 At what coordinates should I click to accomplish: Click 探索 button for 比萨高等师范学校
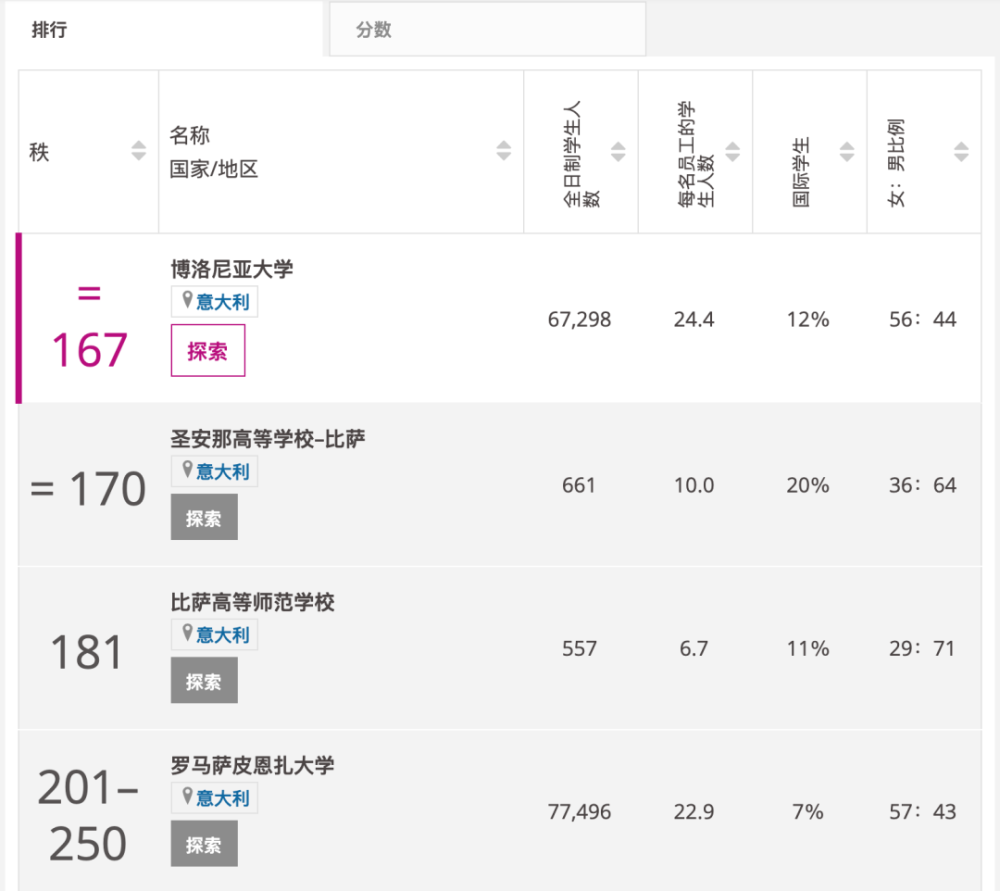pyautogui.click(x=204, y=681)
